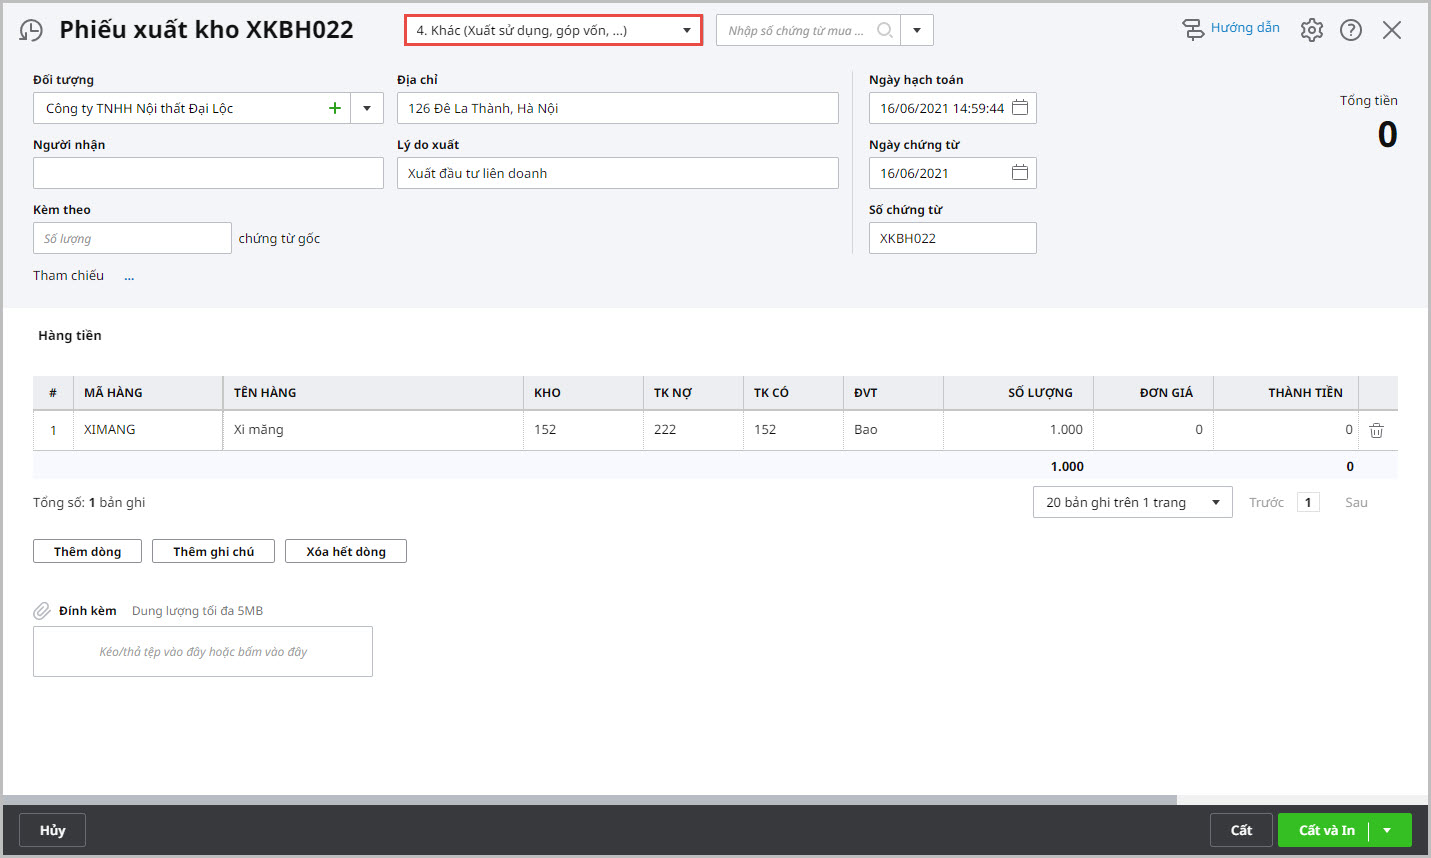Click the Tham chiếu ellipsis
1431x858 pixels.
click(129, 276)
